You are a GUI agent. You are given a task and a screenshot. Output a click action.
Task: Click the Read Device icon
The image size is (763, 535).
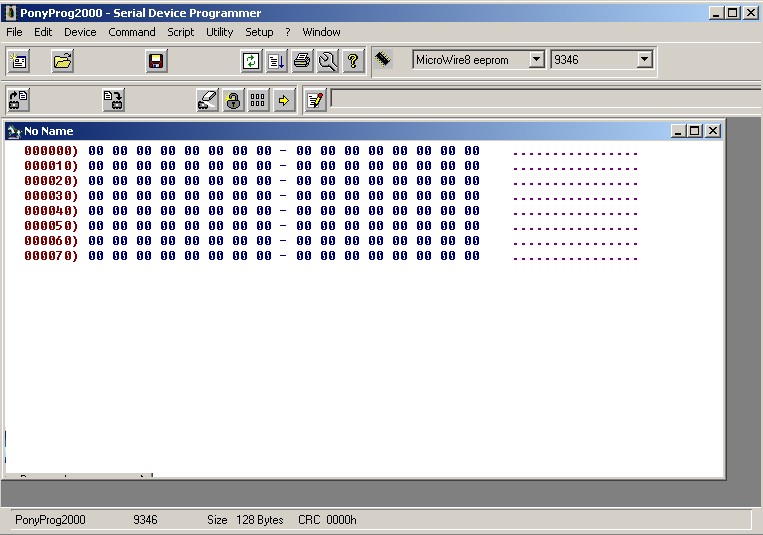[x=18, y=100]
